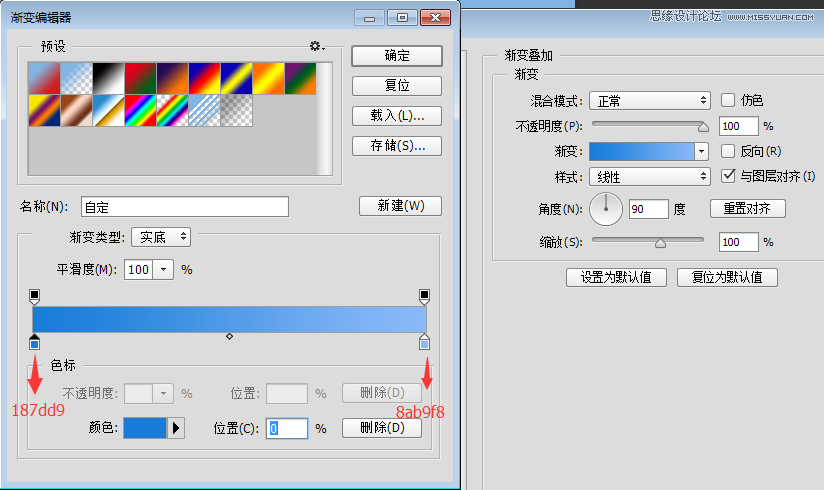The width and height of the screenshot is (824, 490).
Task: Choose the rainbow spectrum gradient preset
Action: click(140, 110)
